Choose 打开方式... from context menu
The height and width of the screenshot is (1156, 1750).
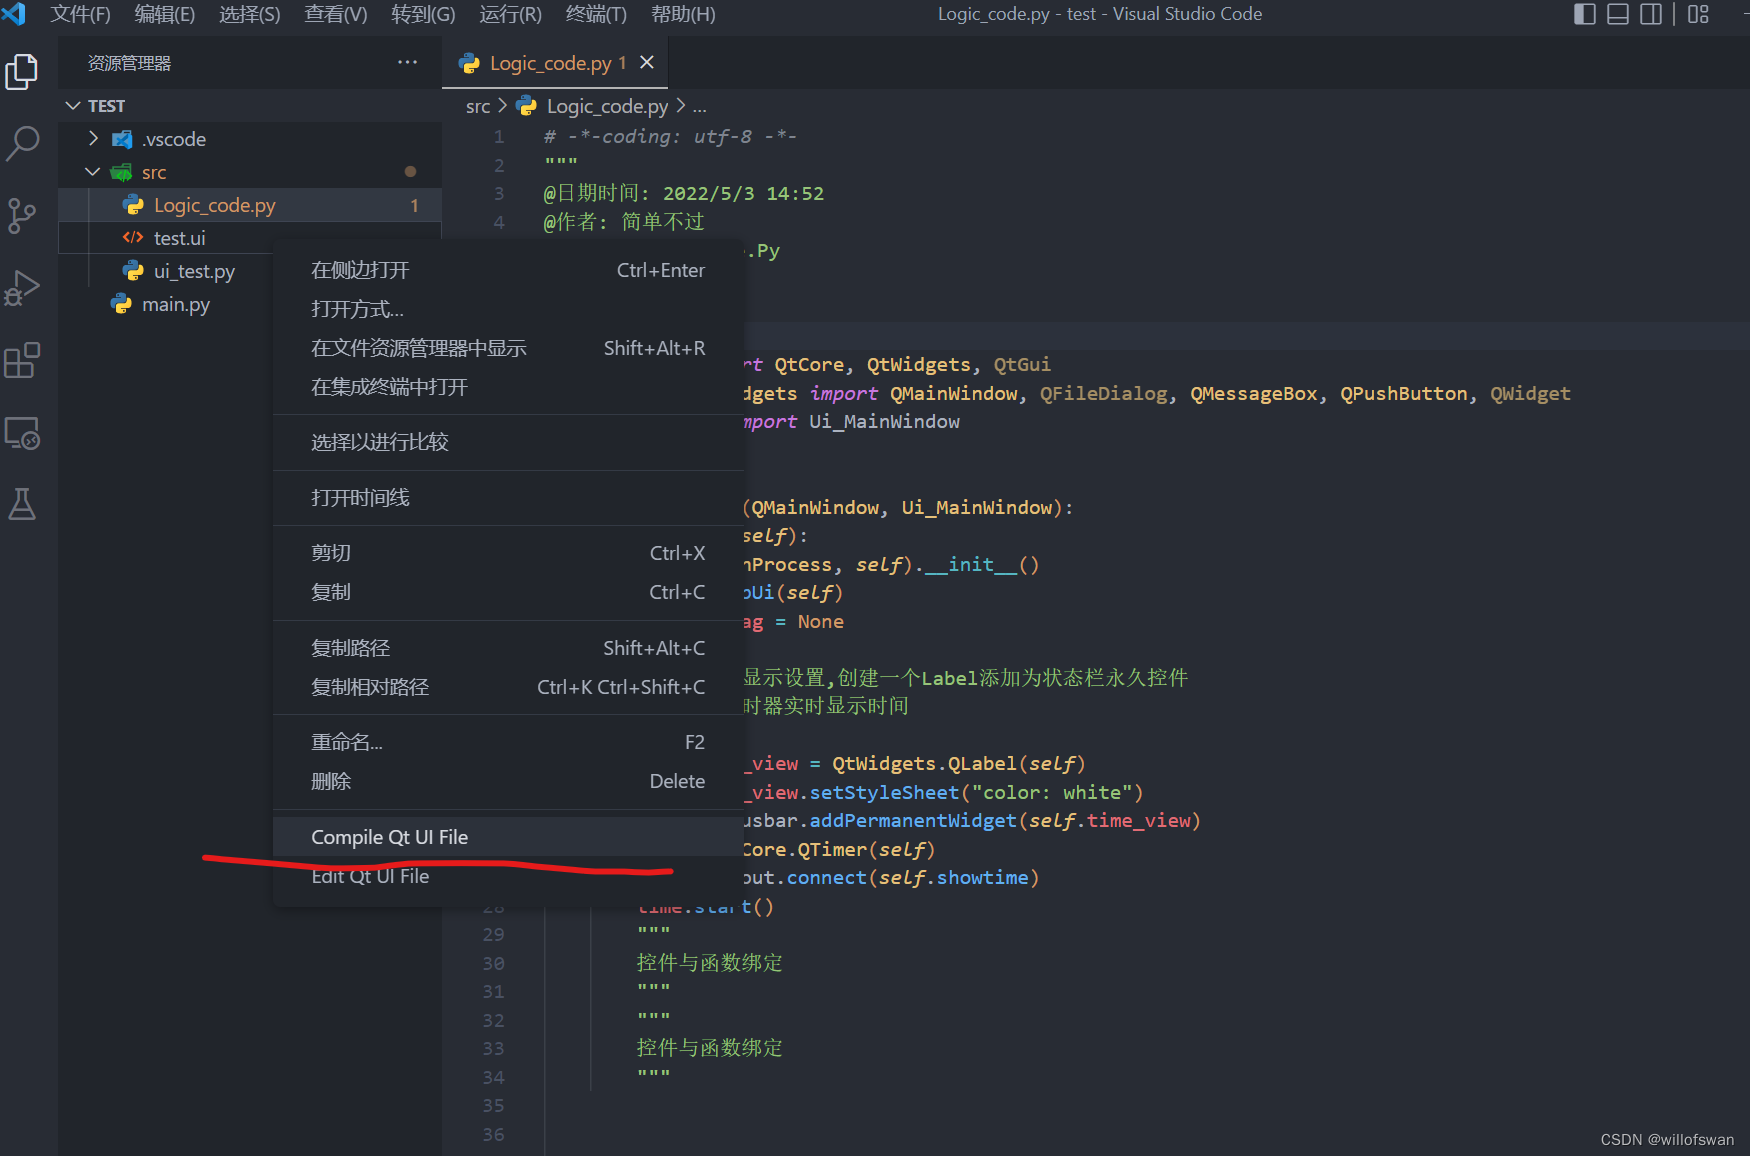tap(508, 309)
